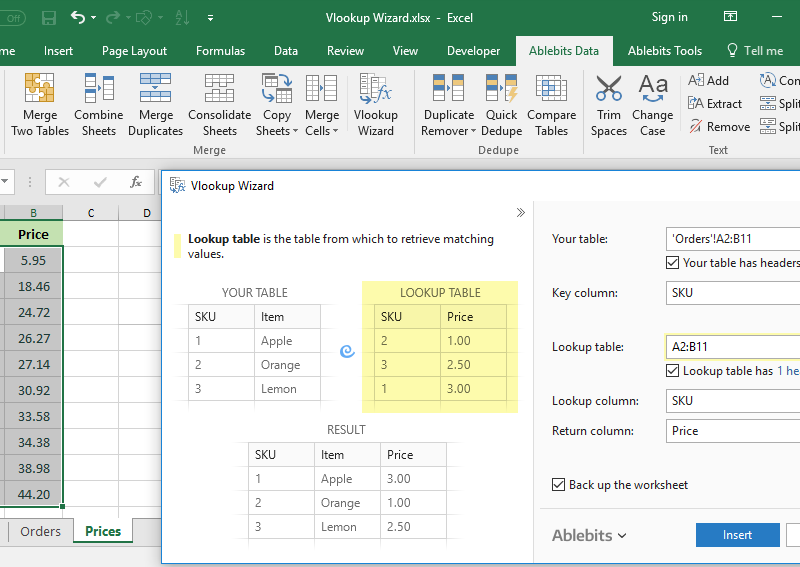Open the Developer tab
The width and height of the screenshot is (800, 567).
(x=473, y=51)
